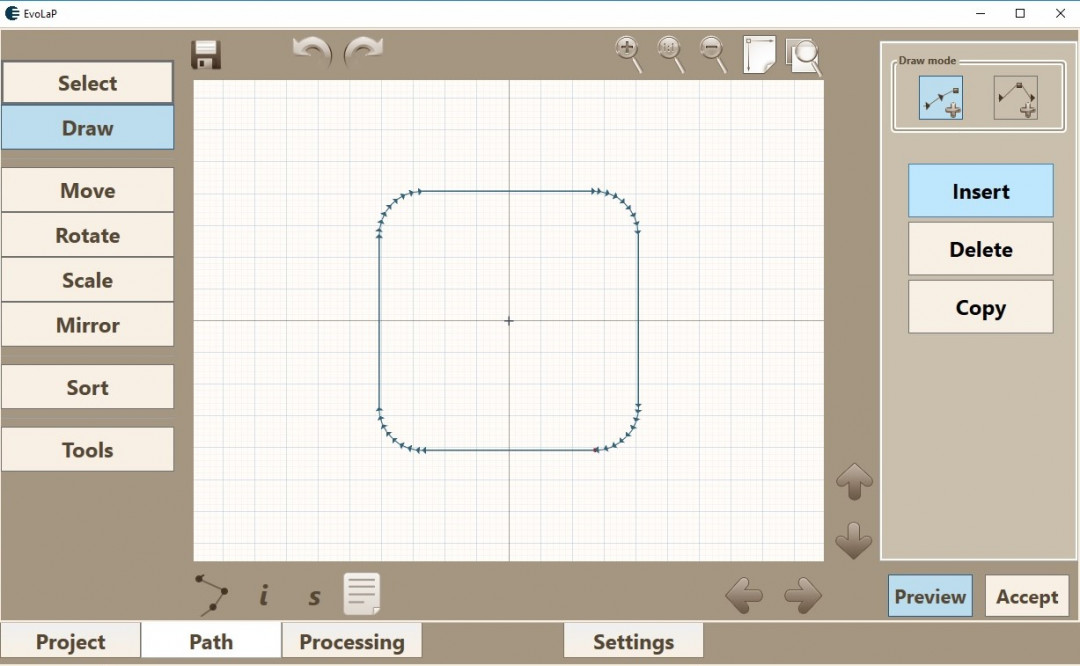Click the zoom-to-area magnifier icon

(803, 56)
